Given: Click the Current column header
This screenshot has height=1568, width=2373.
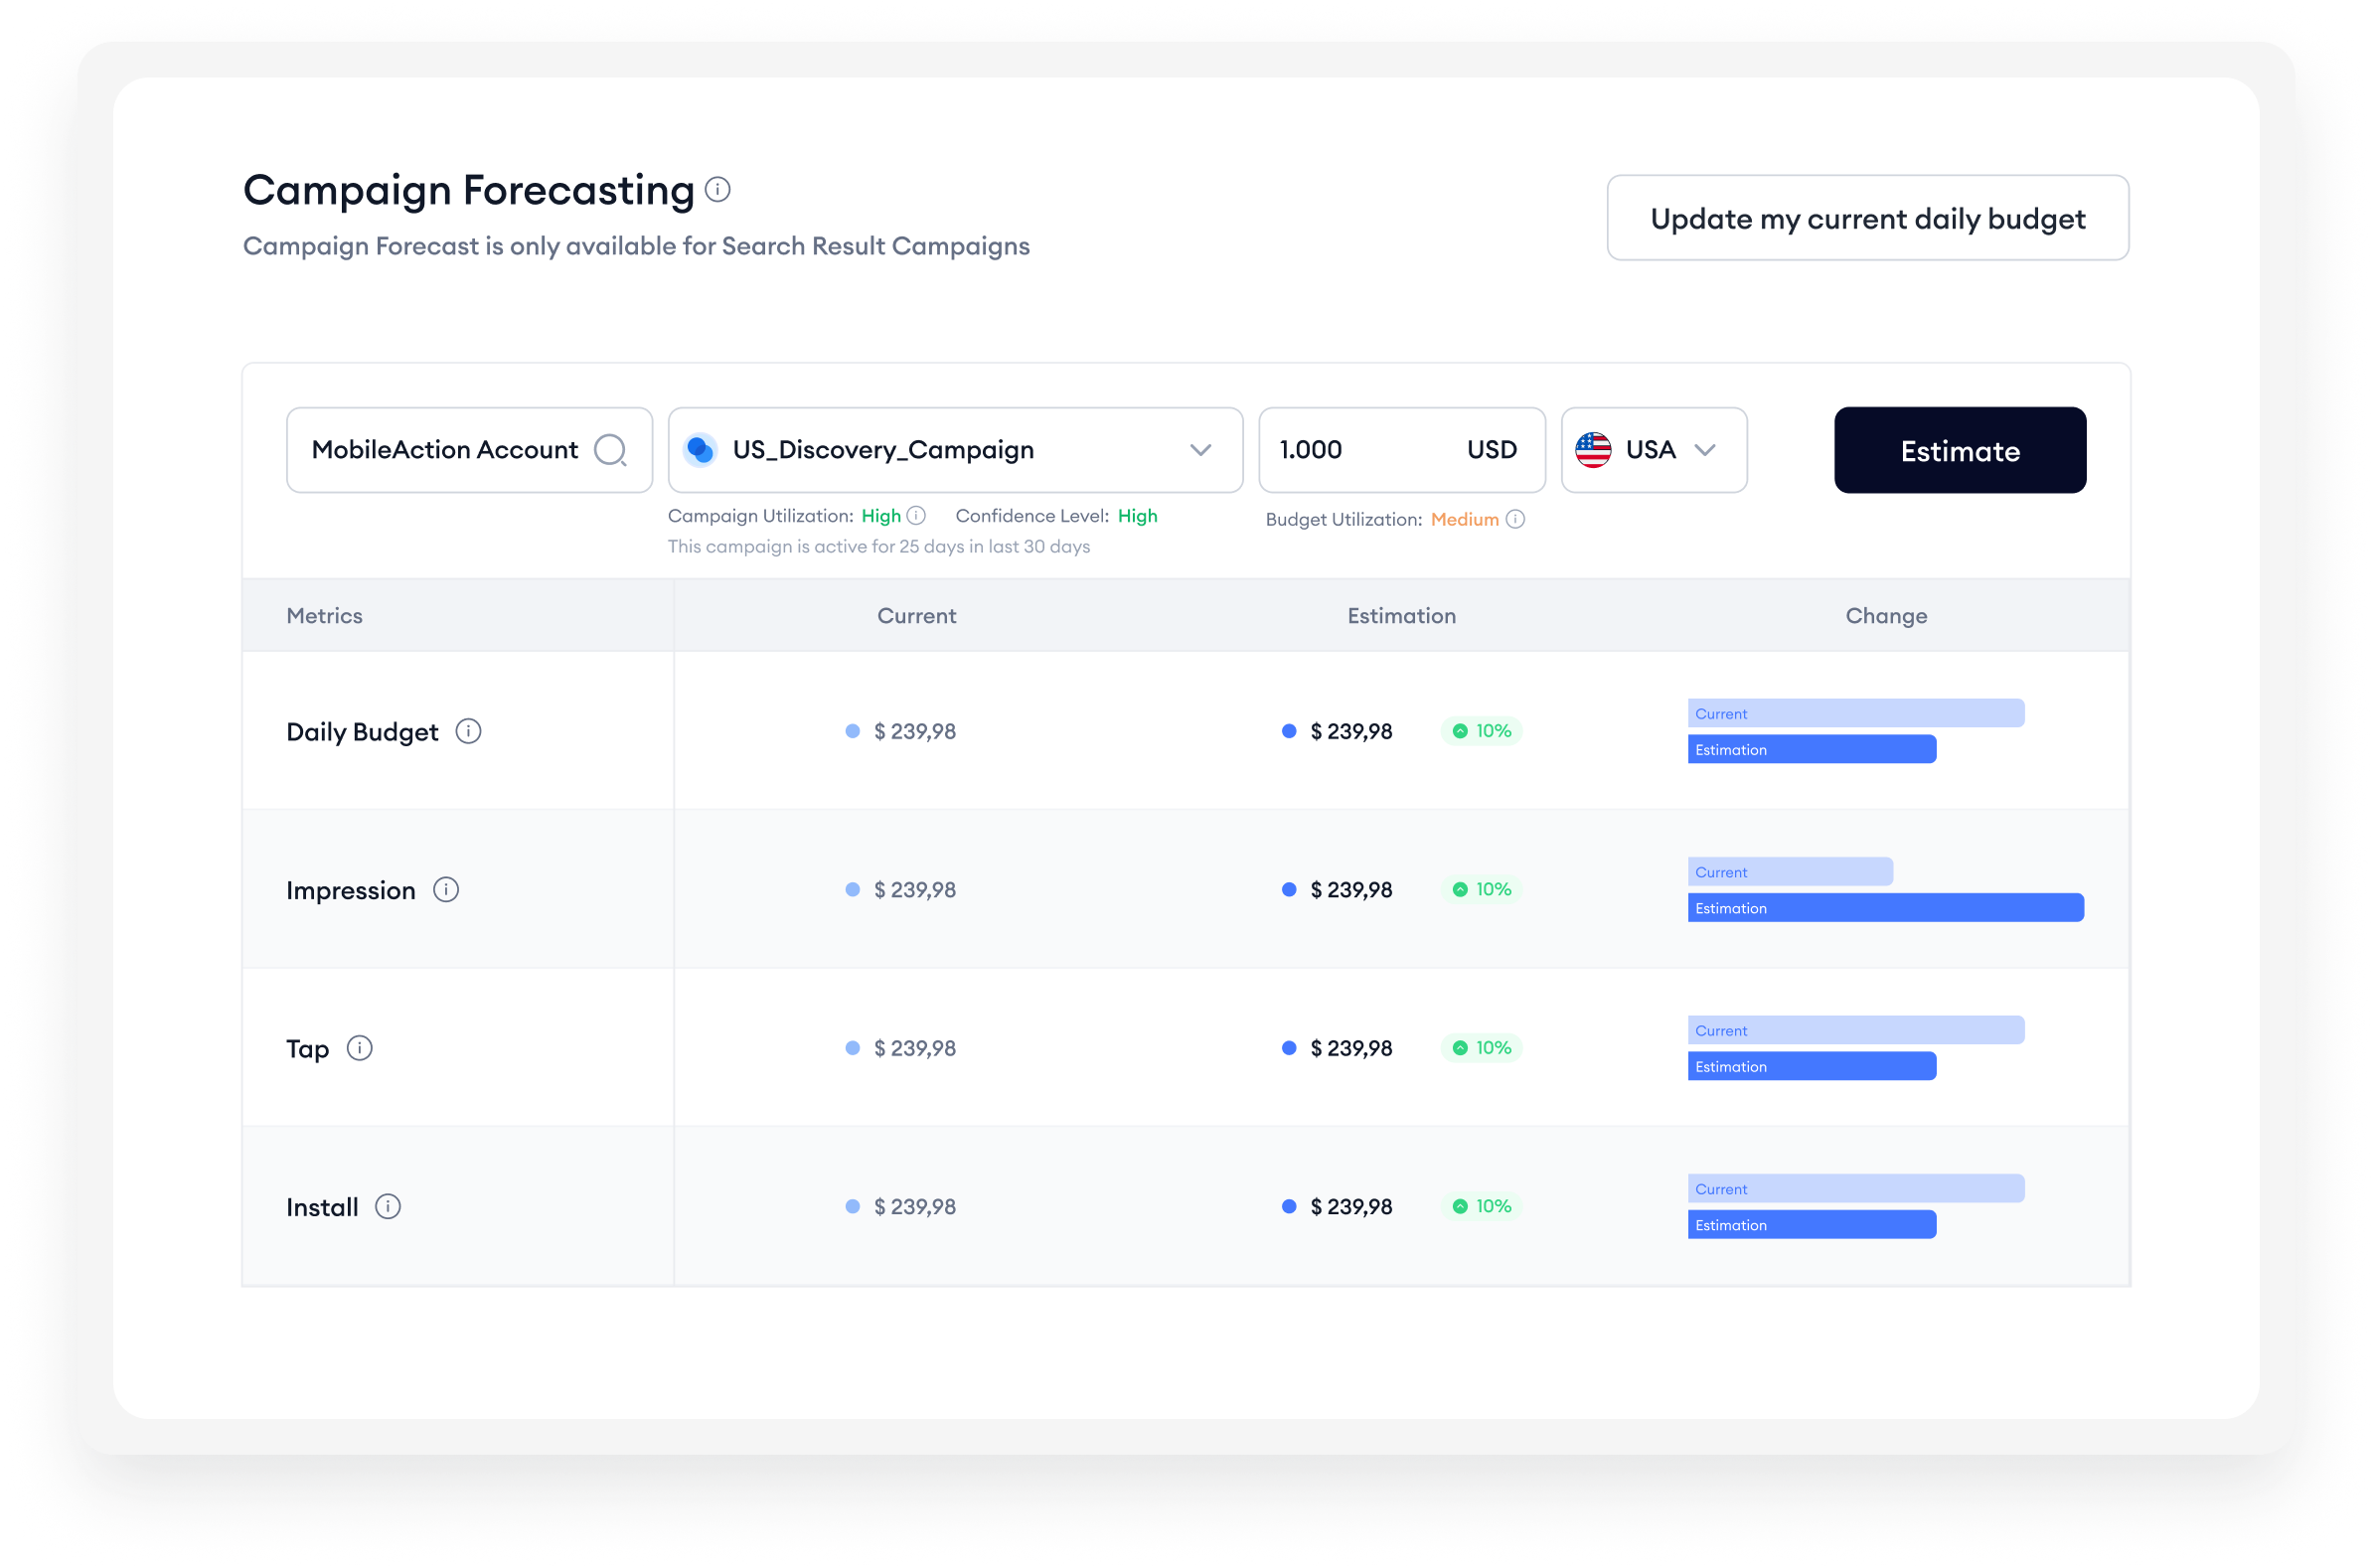Looking at the screenshot, I should (x=917, y=615).
